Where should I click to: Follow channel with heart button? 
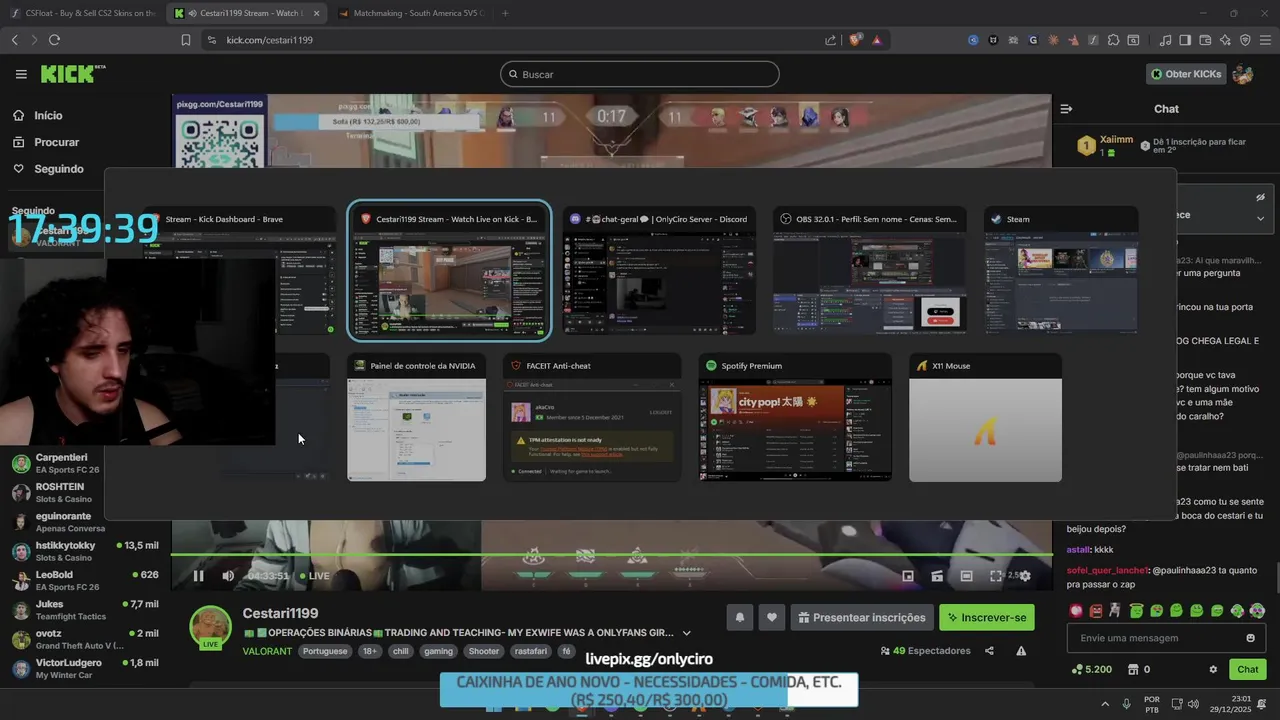tap(771, 617)
